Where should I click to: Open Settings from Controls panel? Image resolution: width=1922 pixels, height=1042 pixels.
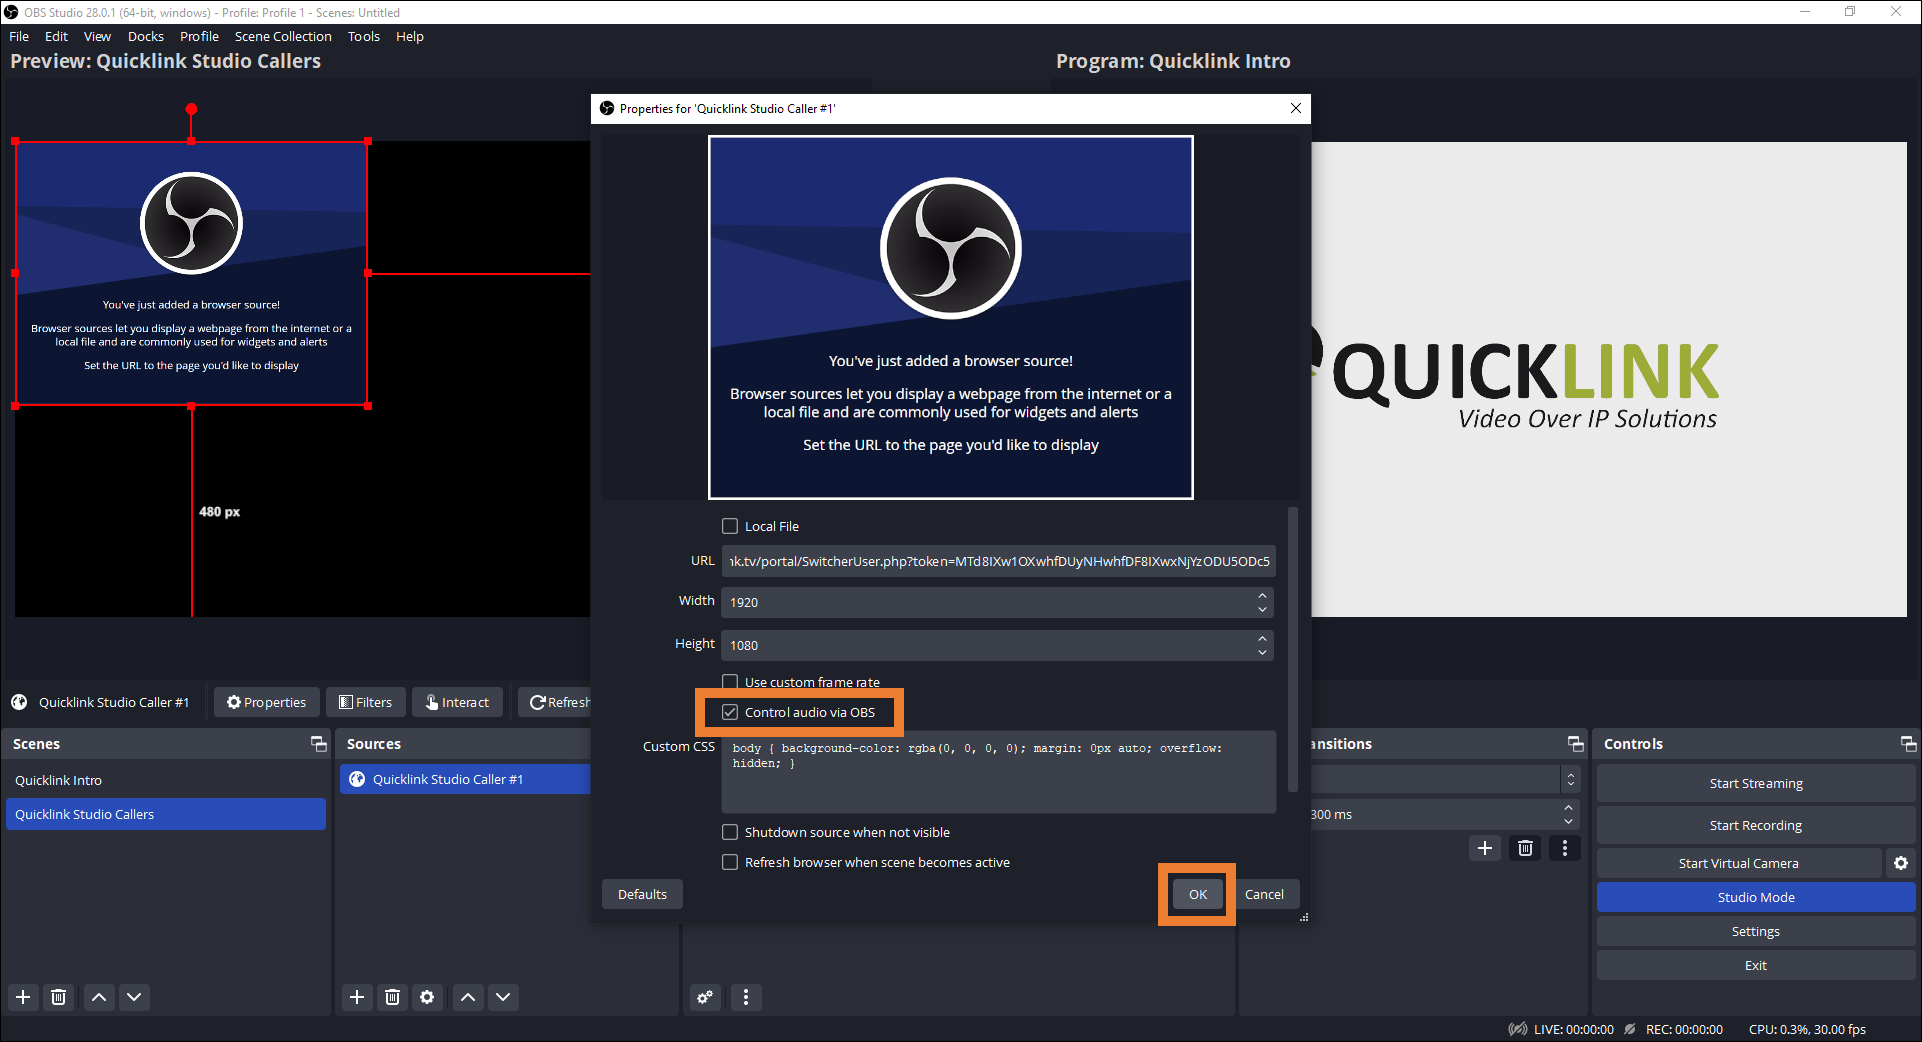pos(1756,931)
